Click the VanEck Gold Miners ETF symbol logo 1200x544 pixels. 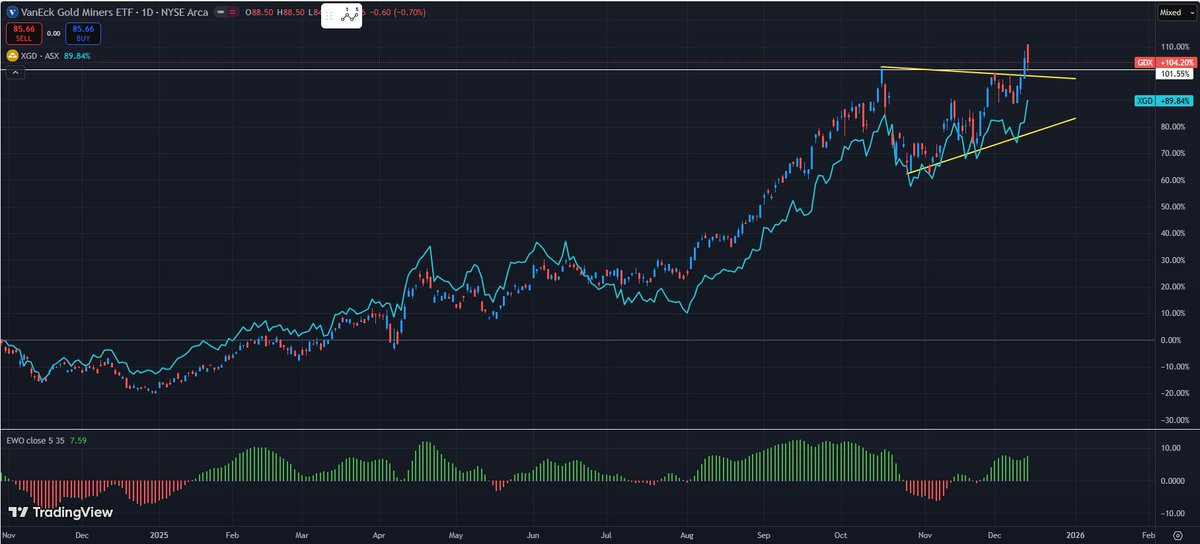(12, 12)
